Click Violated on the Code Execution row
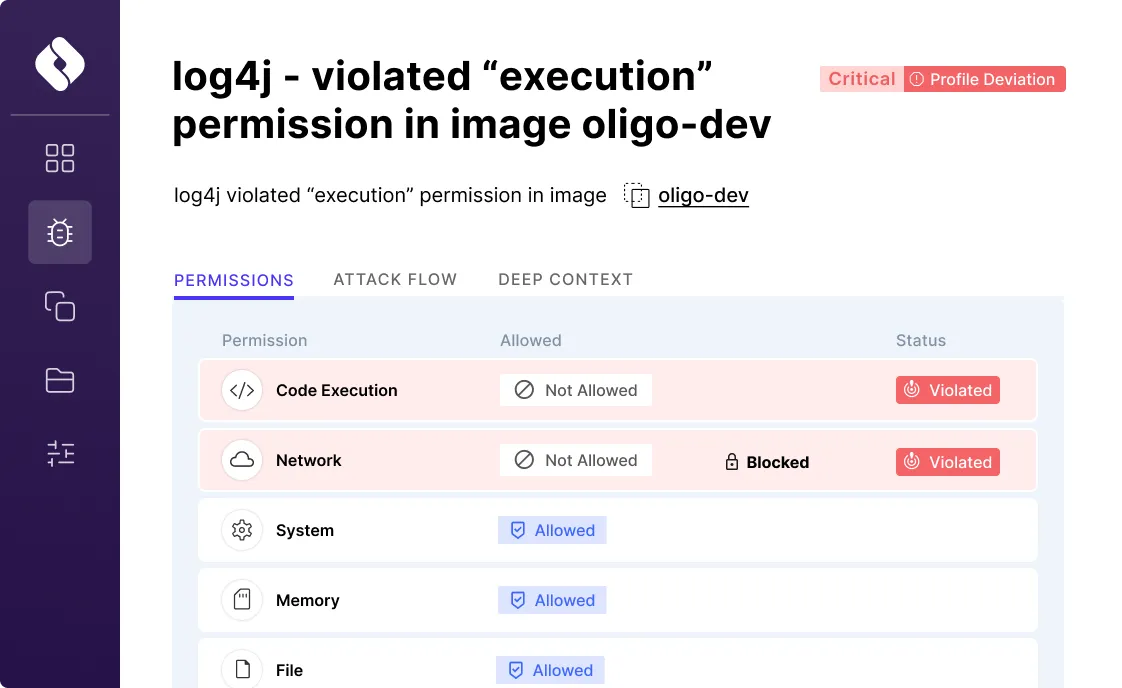Image resolution: width=1122 pixels, height=688 pixels. coord(948,390)
